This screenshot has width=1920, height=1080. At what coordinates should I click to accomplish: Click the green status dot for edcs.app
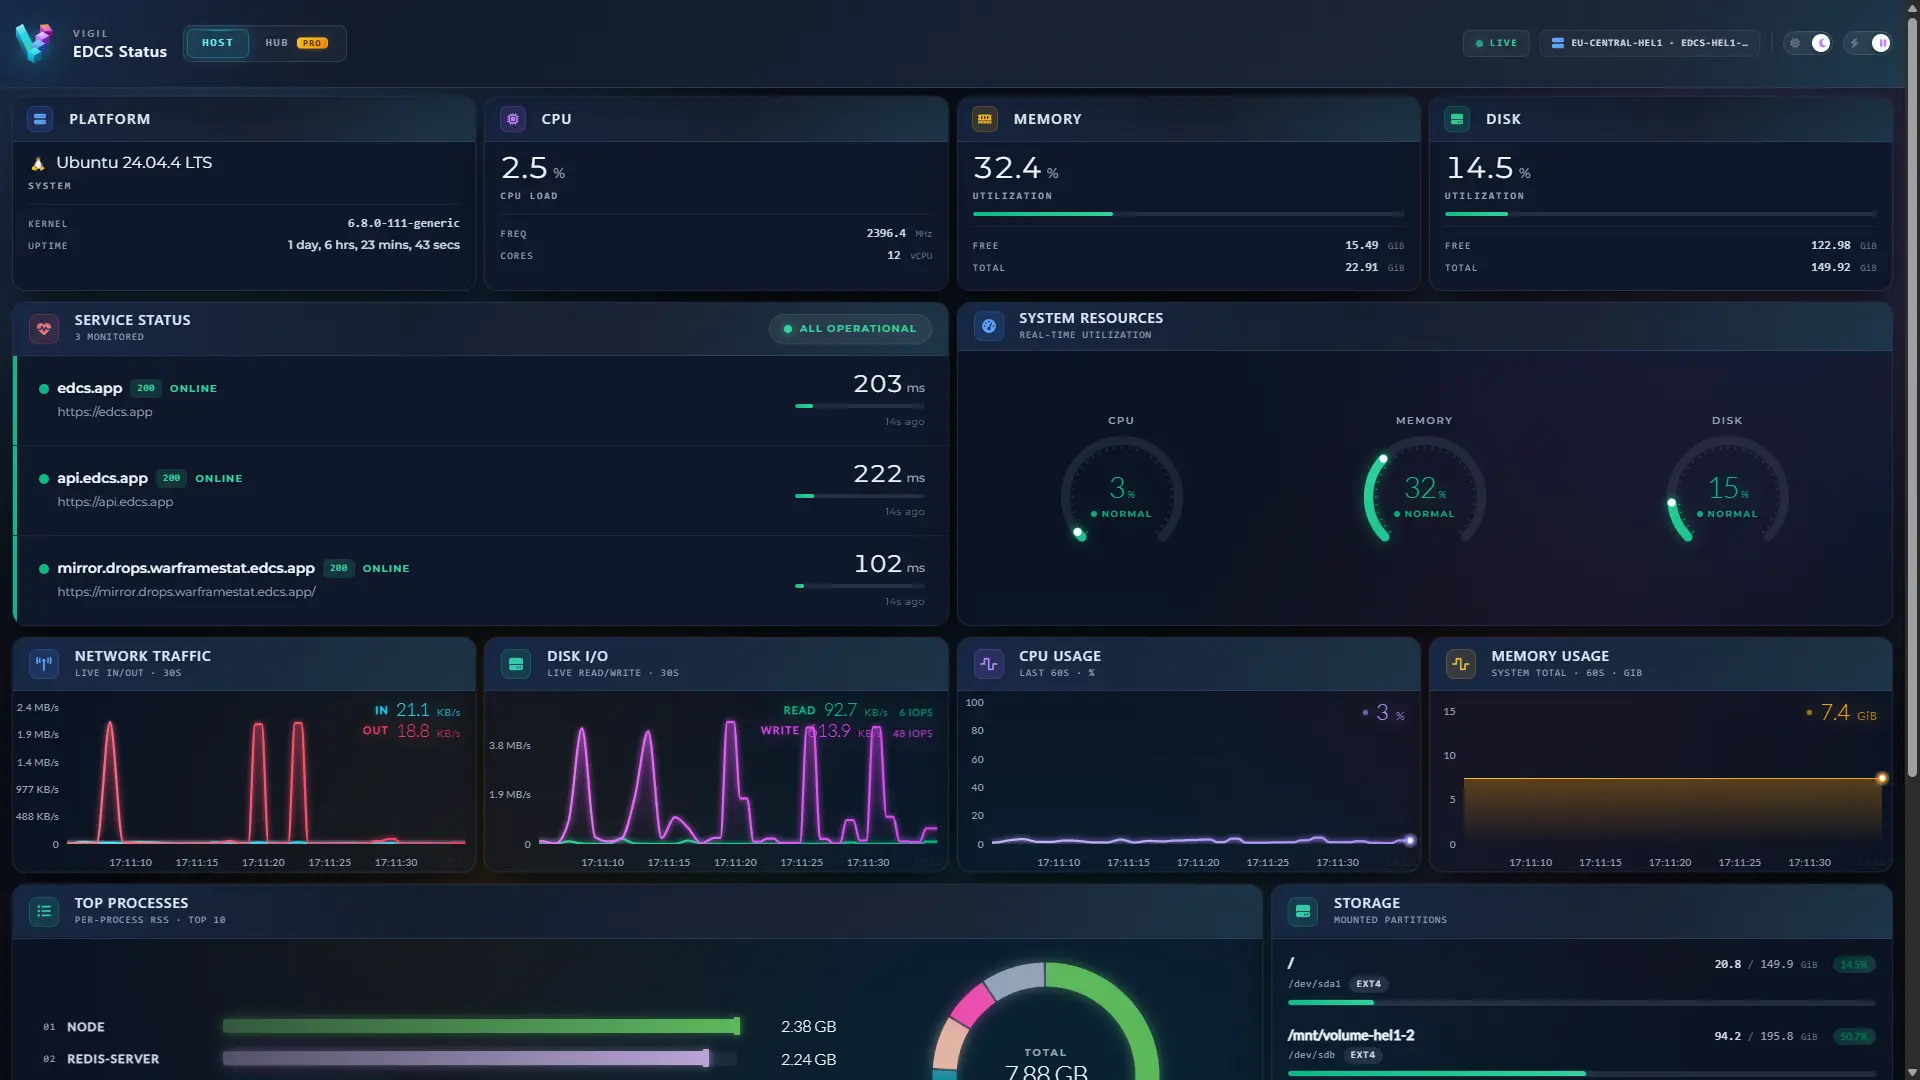(x=44, y=389)
